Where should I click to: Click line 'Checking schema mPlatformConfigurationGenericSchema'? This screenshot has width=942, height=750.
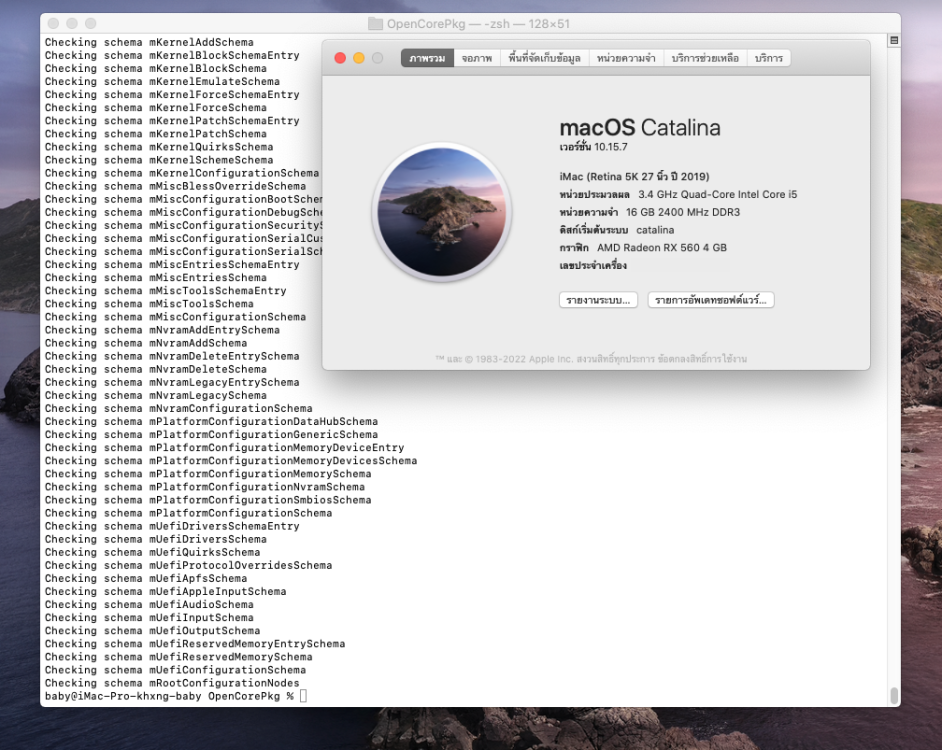click(211, 434)
